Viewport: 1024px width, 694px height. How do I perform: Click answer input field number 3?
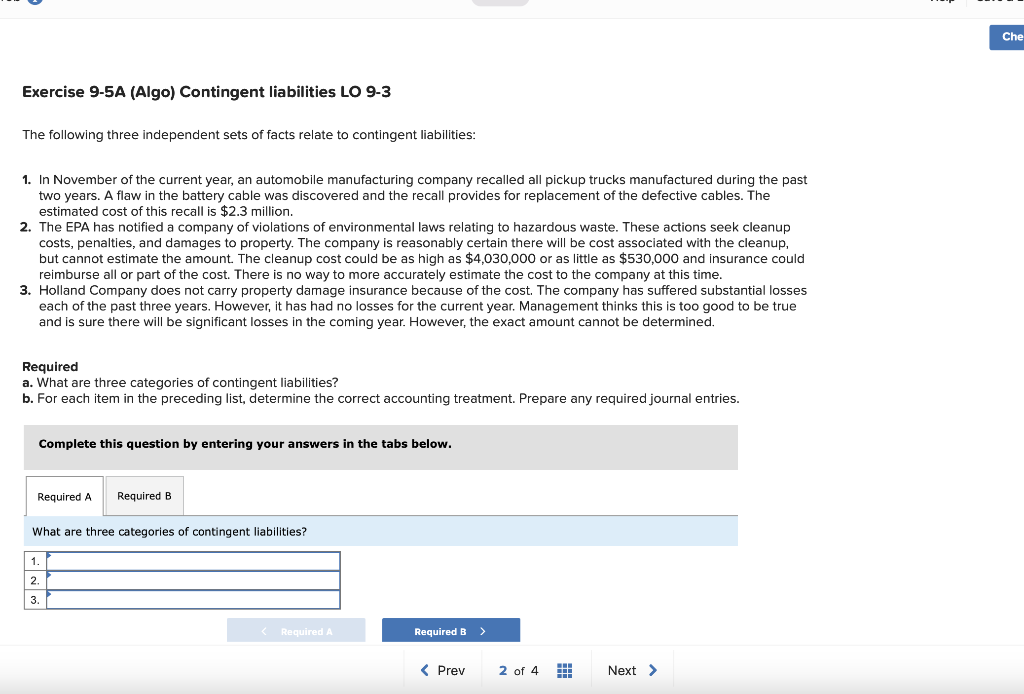193,599
